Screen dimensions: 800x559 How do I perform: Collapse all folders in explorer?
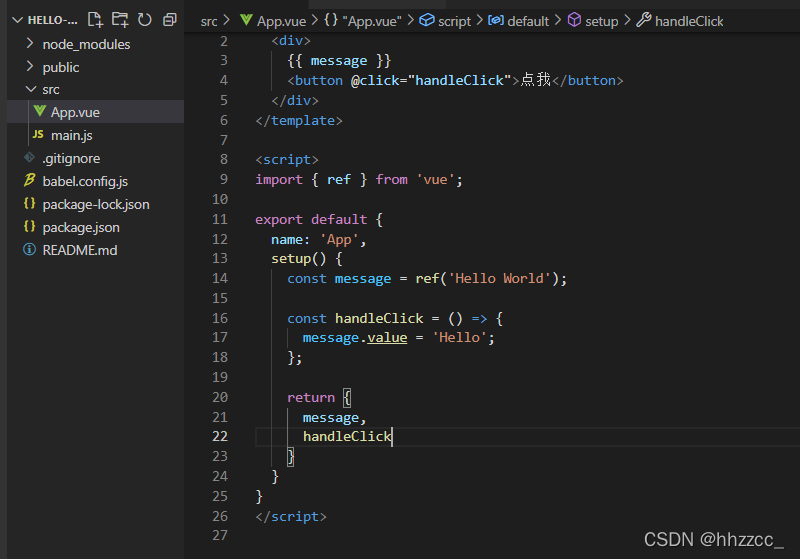point(169,20)
